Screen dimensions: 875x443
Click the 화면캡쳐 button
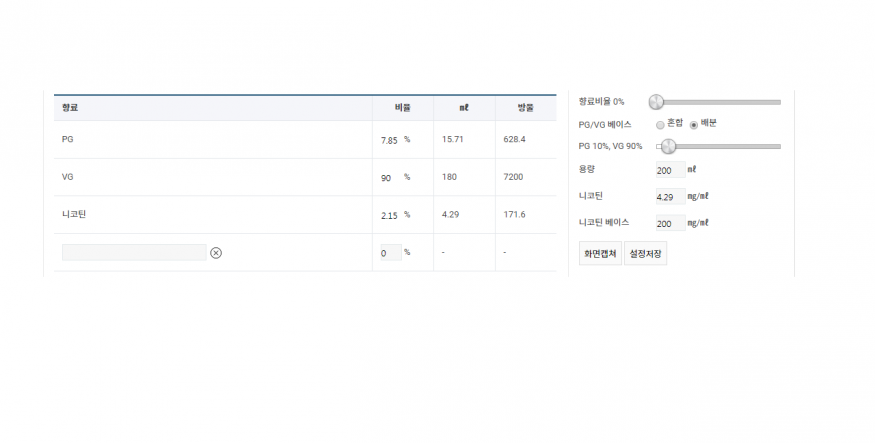(x=600, y=254)
